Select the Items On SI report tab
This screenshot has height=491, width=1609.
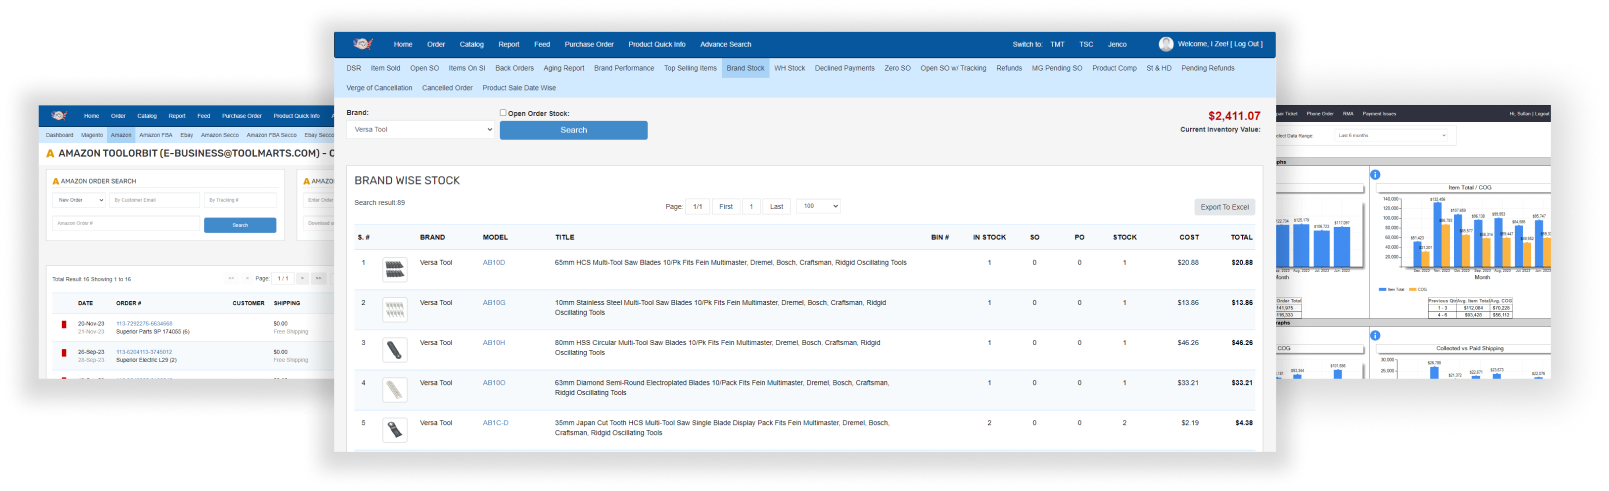click(x=467, y=68)
